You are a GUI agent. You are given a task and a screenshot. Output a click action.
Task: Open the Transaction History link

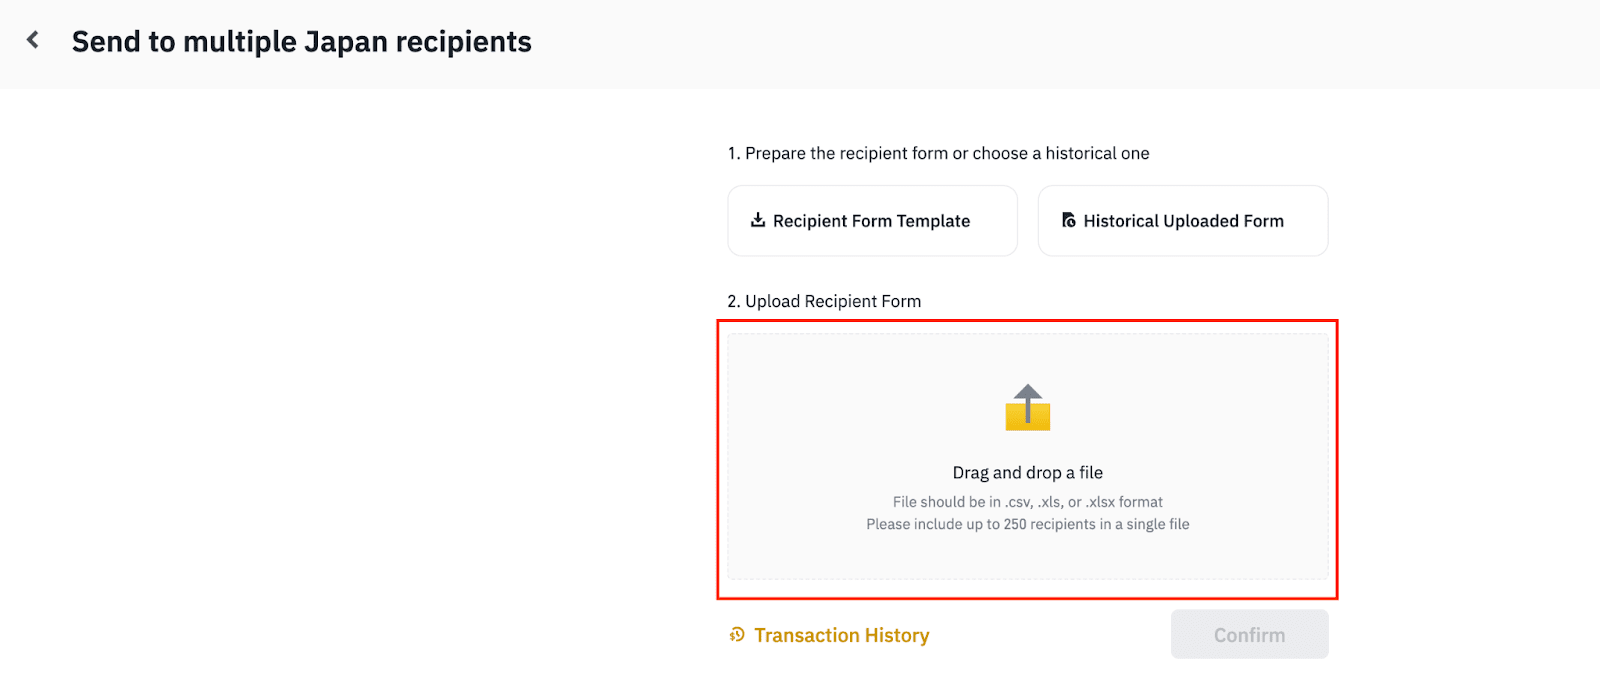coord(830,635)
